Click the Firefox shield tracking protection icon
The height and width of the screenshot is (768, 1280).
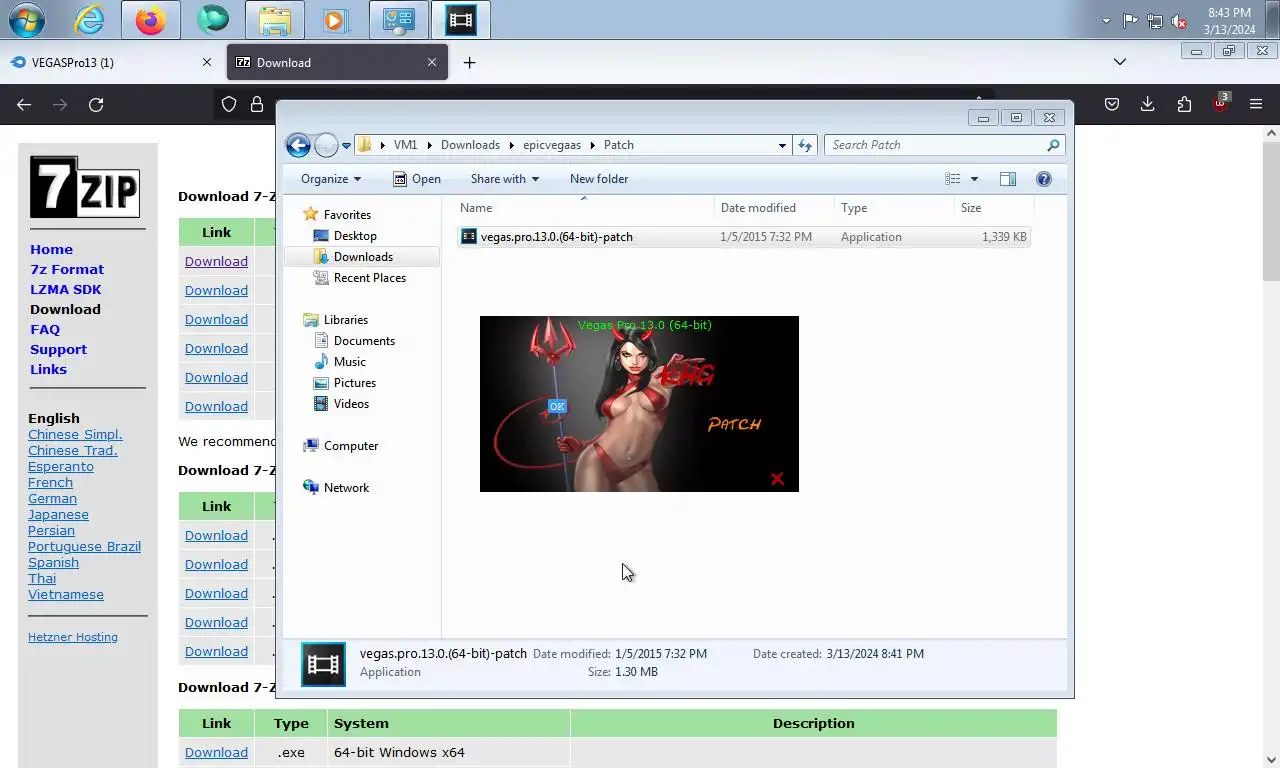click(x=229, y=104)
